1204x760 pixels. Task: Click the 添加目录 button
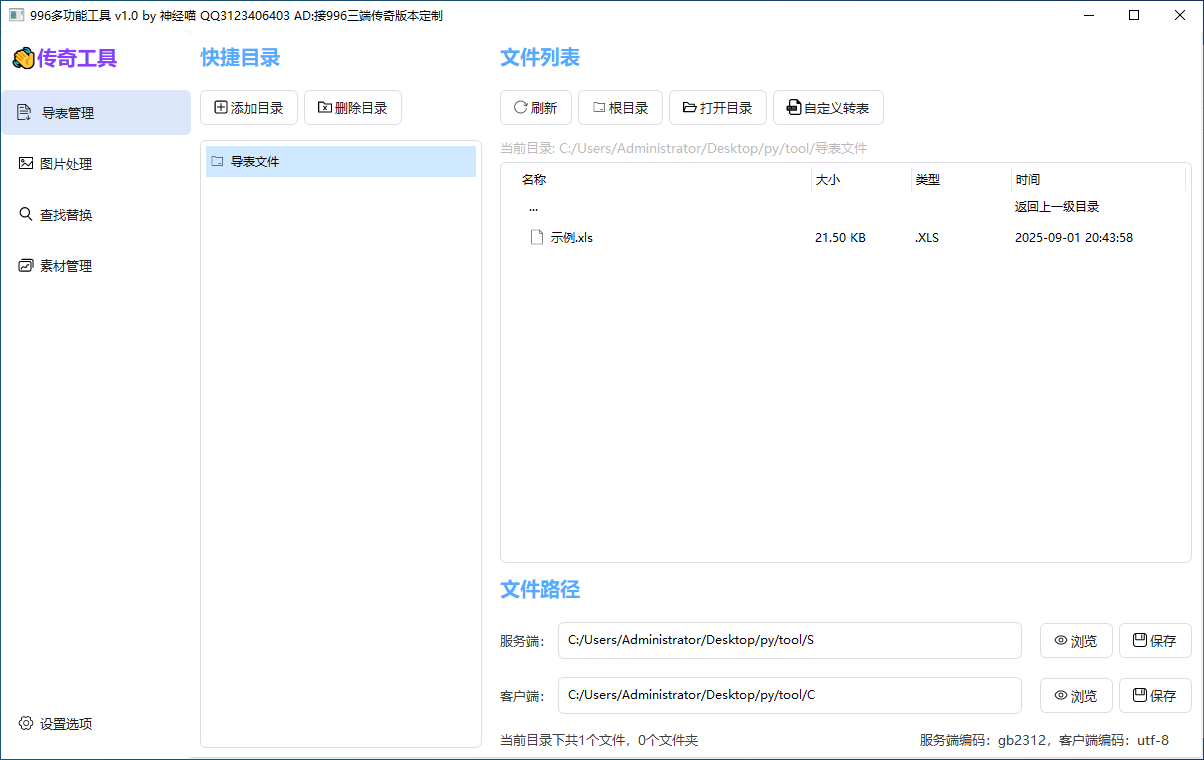click(x=249, y=108)
